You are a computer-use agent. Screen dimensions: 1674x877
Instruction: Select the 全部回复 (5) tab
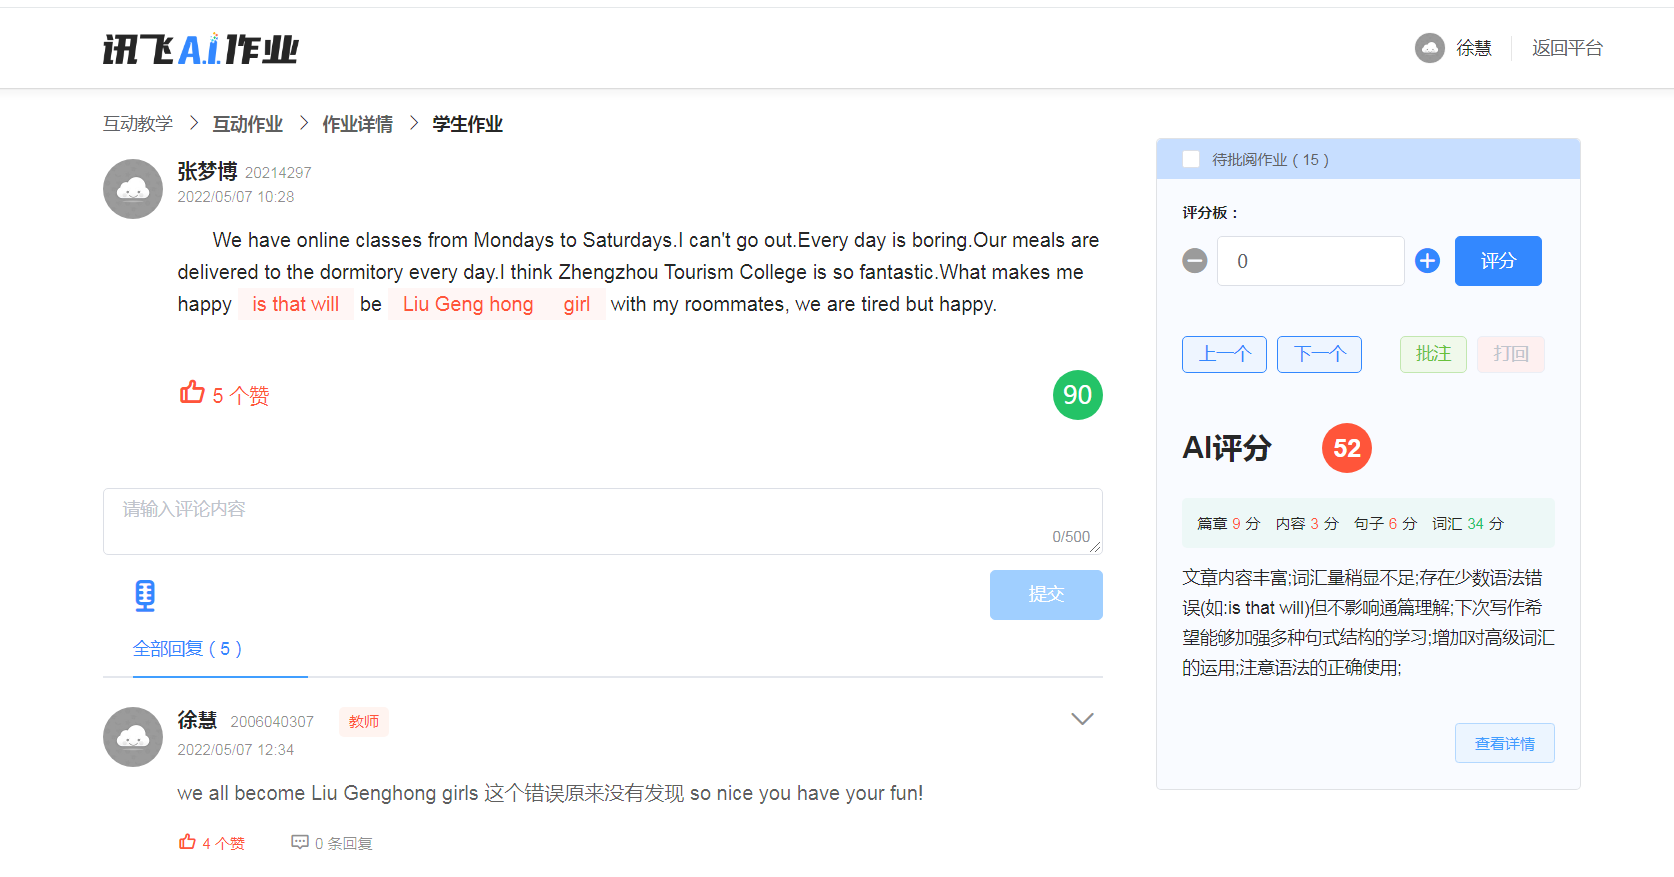coord(187,649)
